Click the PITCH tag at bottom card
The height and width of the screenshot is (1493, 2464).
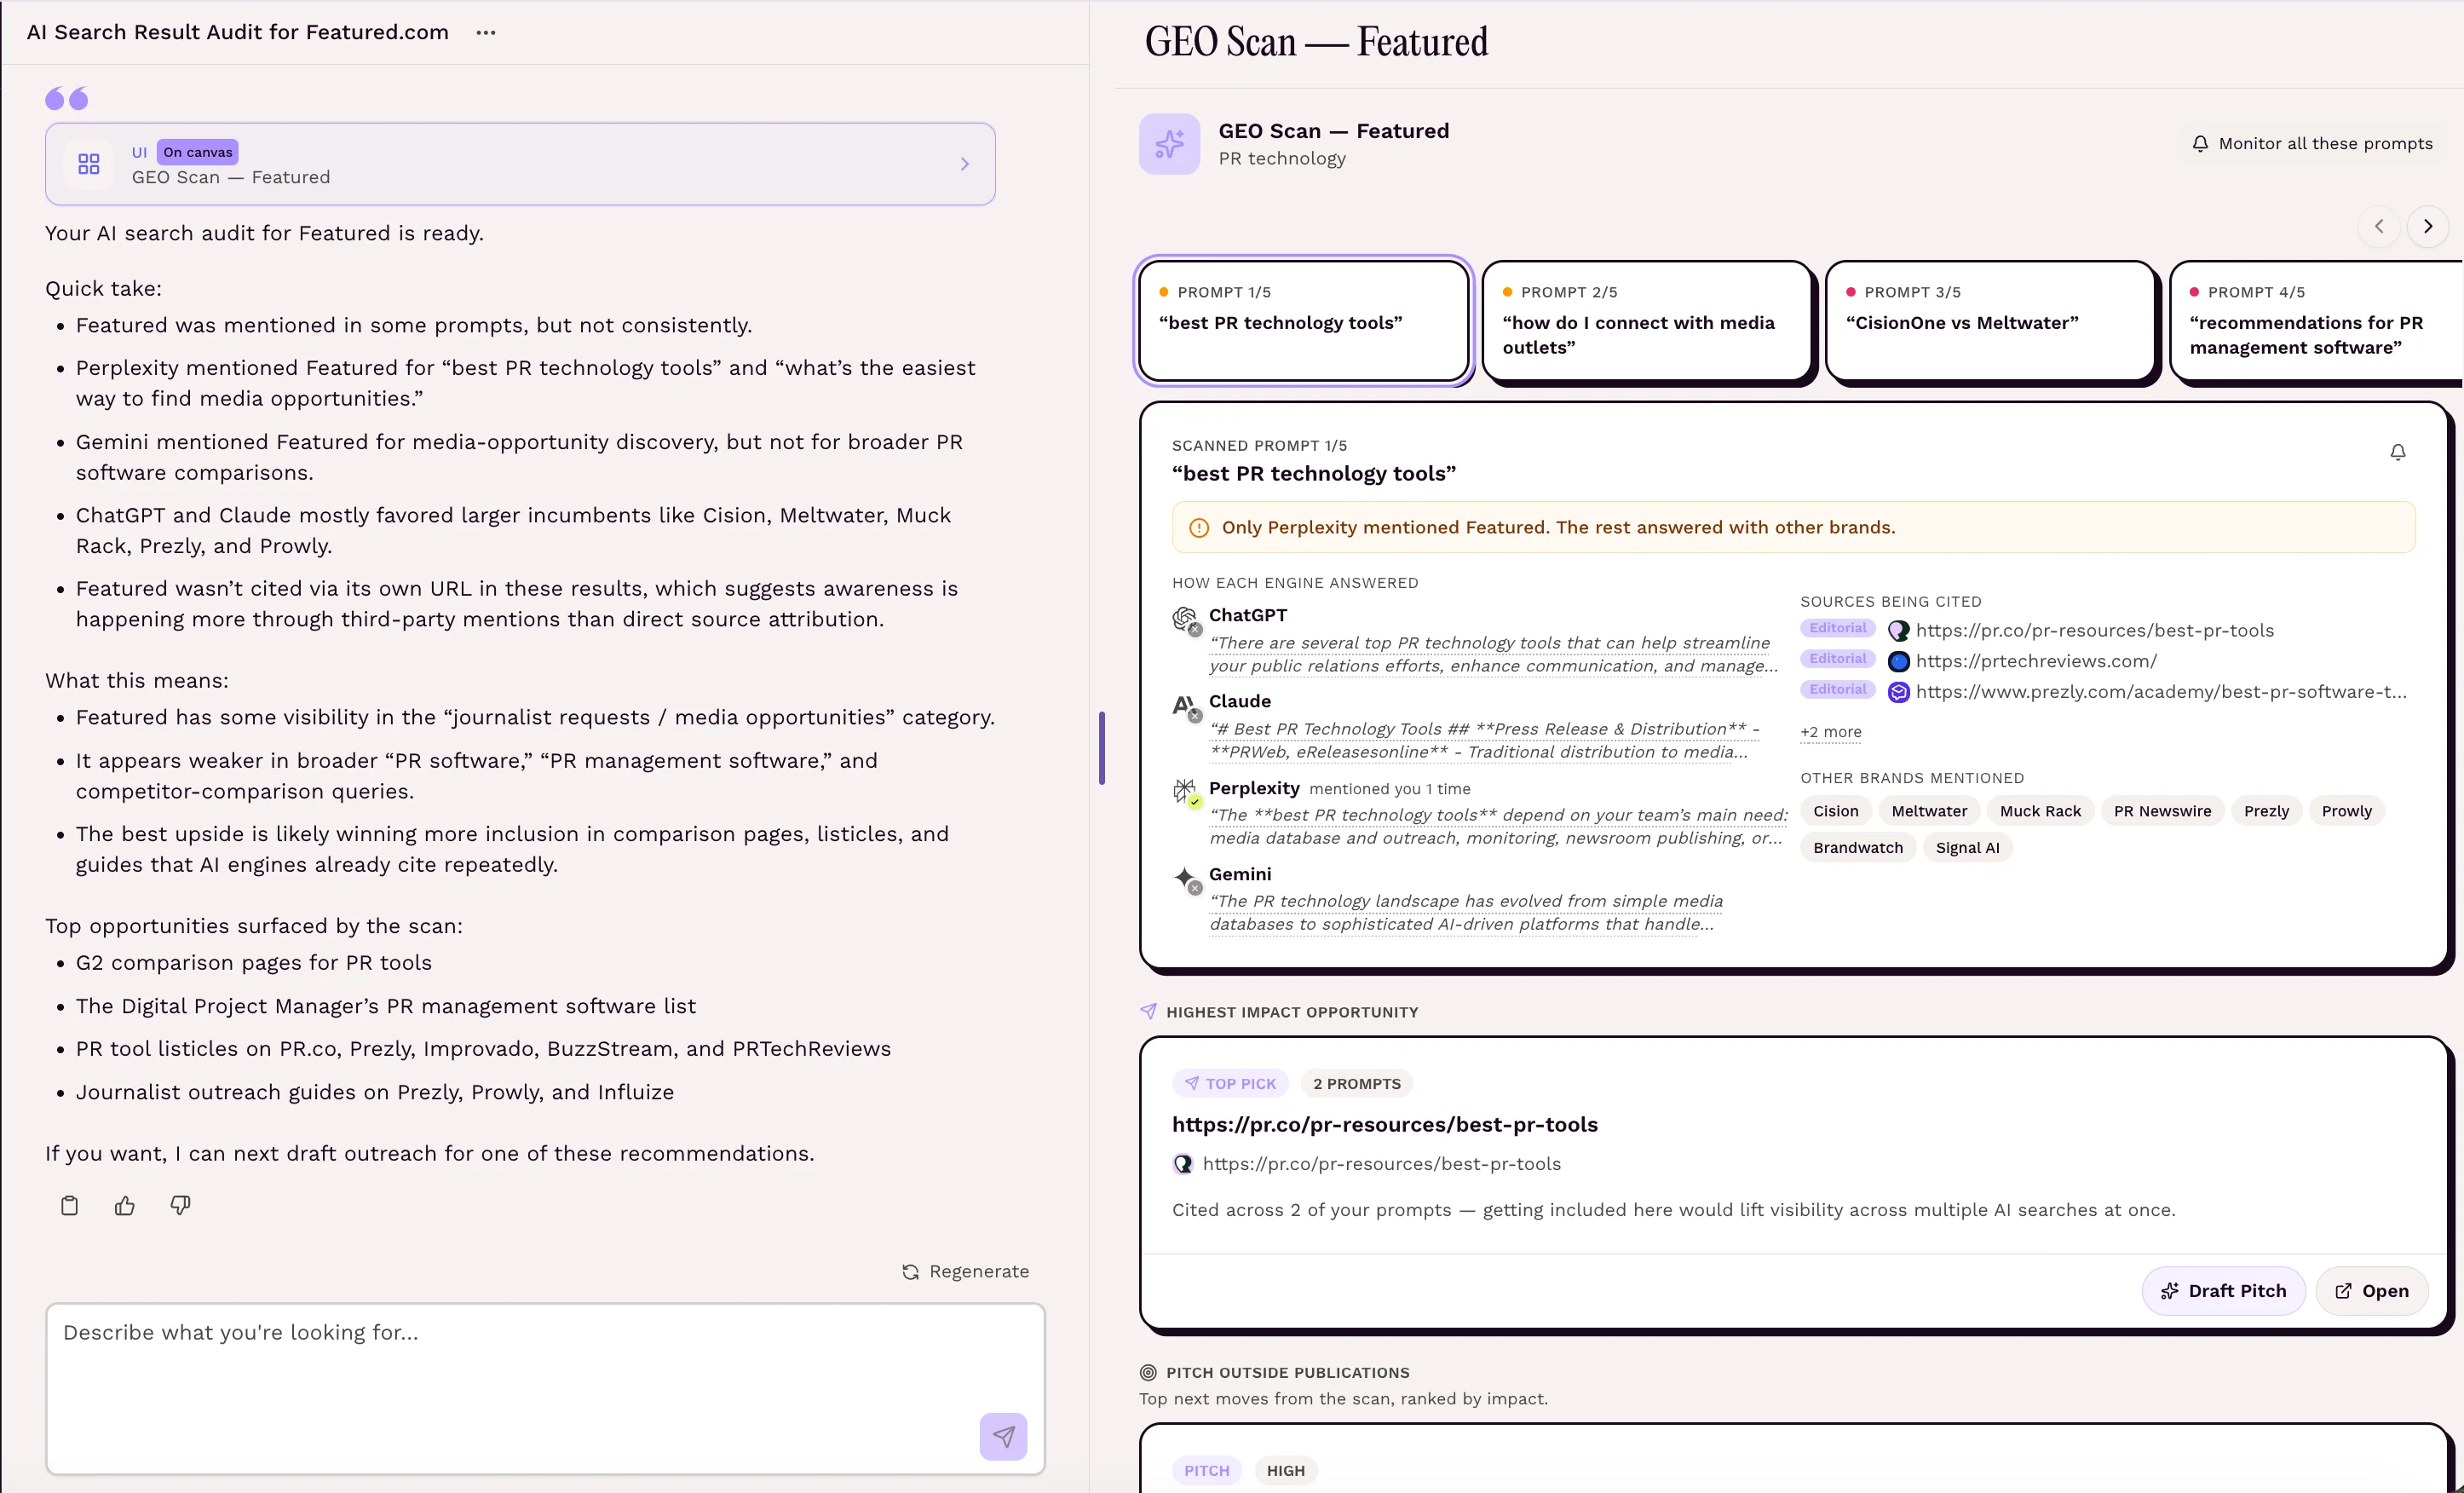[1206, 1471]
